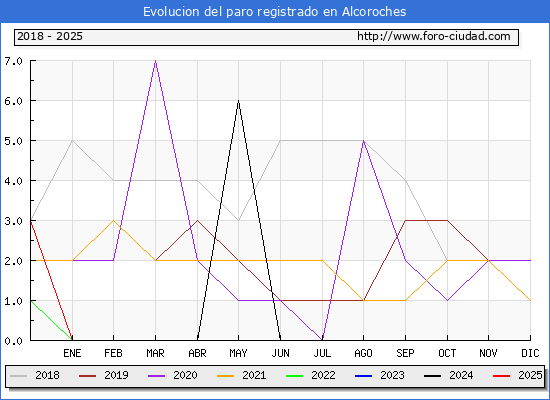Click the MAY month axis label

click(x=239, y=353)
